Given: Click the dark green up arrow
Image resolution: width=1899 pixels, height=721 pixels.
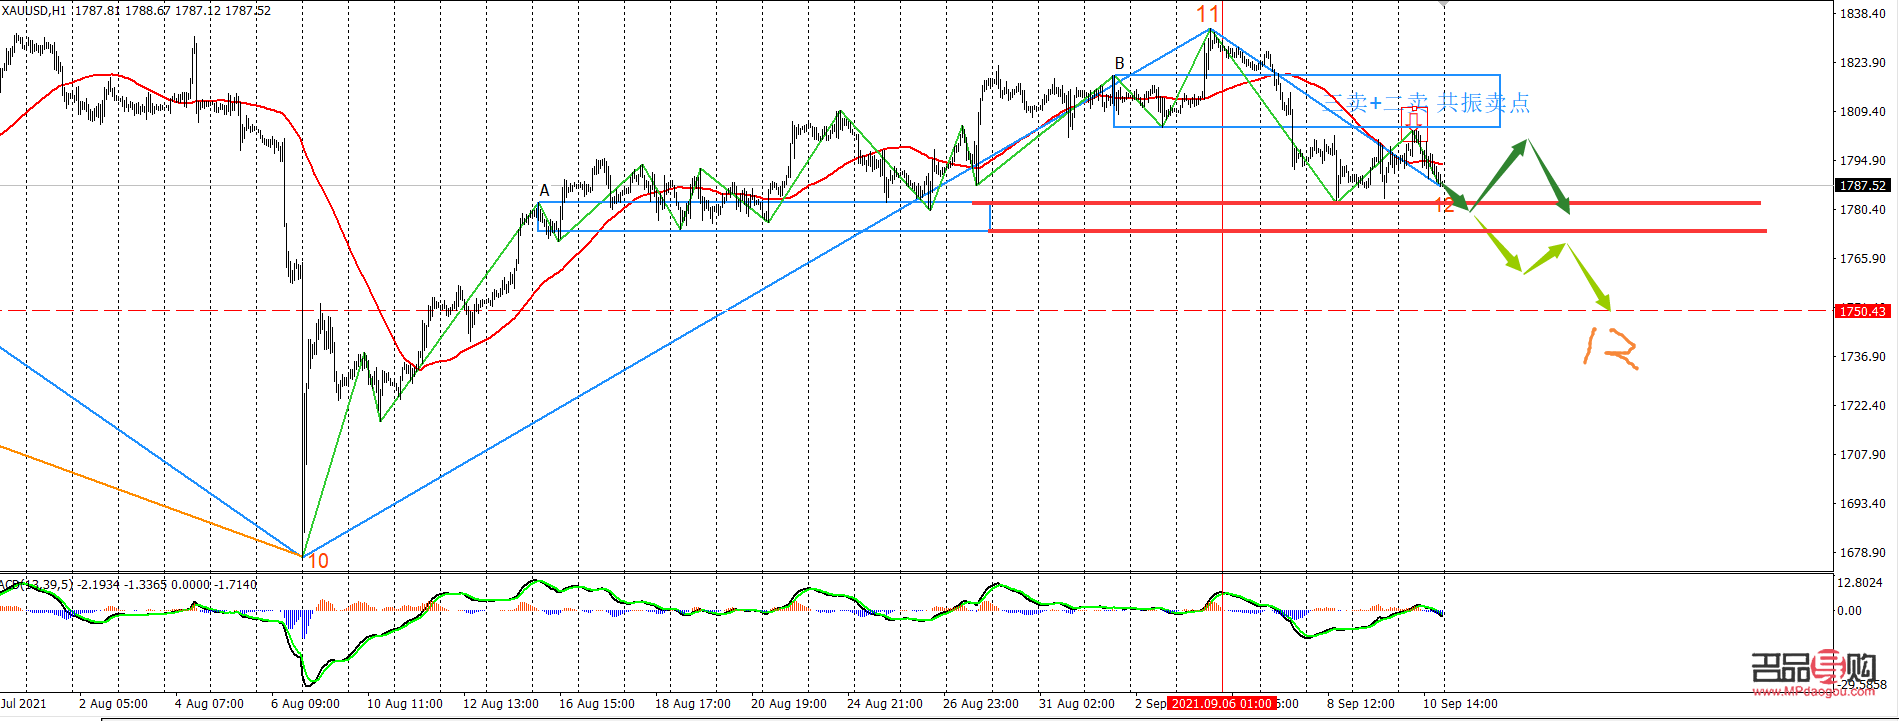Looking at the screenshot, I should (x=1499, y=173).
